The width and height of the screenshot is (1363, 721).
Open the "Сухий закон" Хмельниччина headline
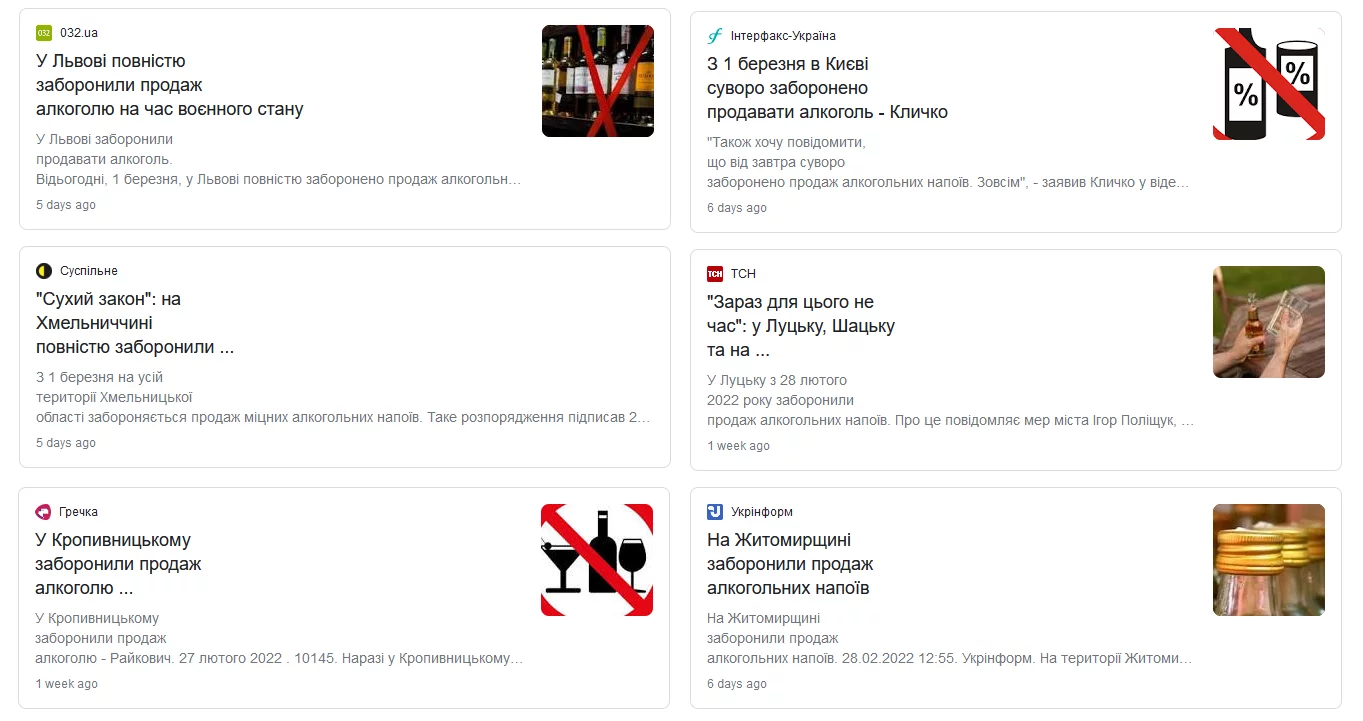[135, 323]
